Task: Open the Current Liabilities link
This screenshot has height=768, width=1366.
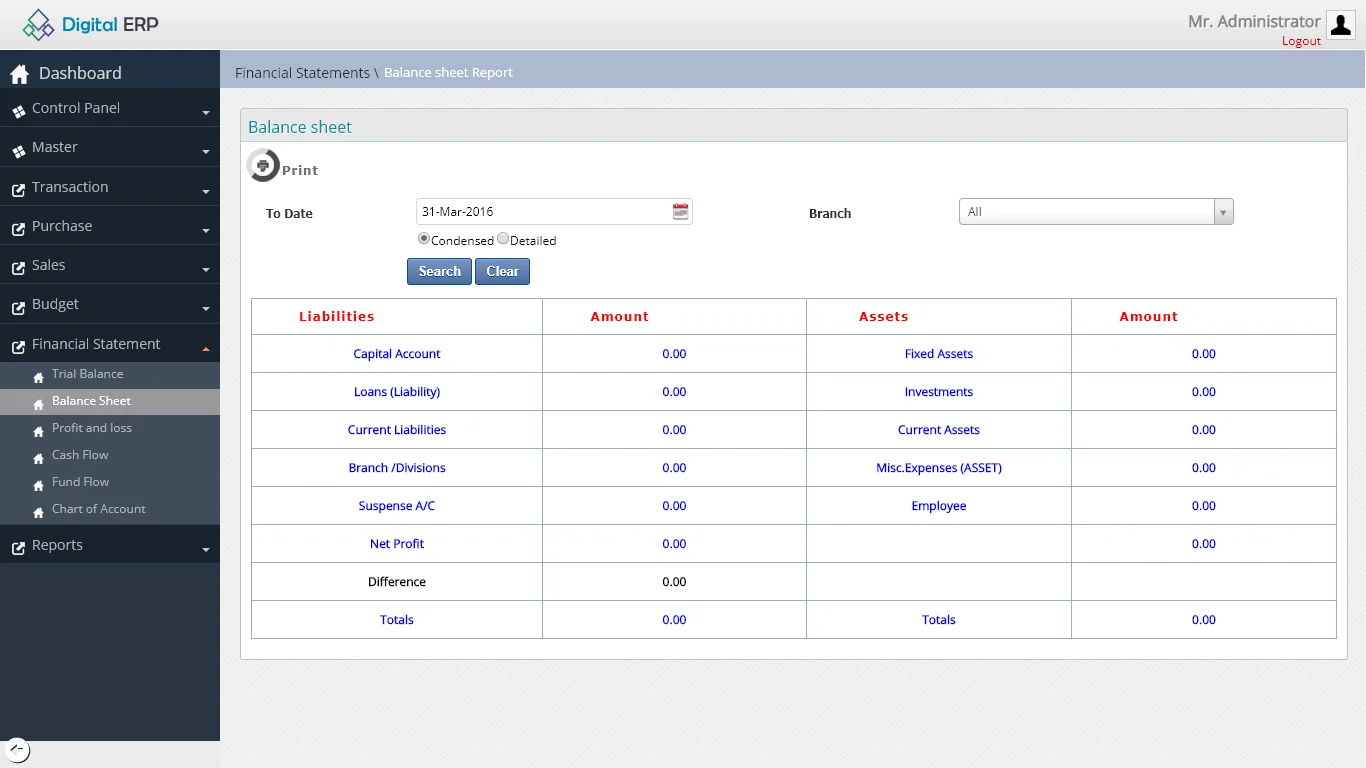Action: tap(397, 430)
